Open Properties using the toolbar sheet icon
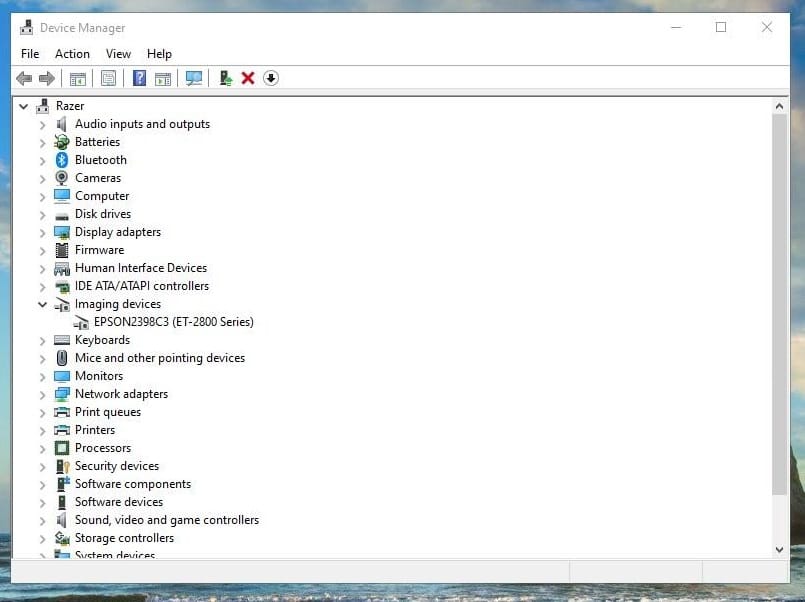805x602 pixels. coord(108,79)
